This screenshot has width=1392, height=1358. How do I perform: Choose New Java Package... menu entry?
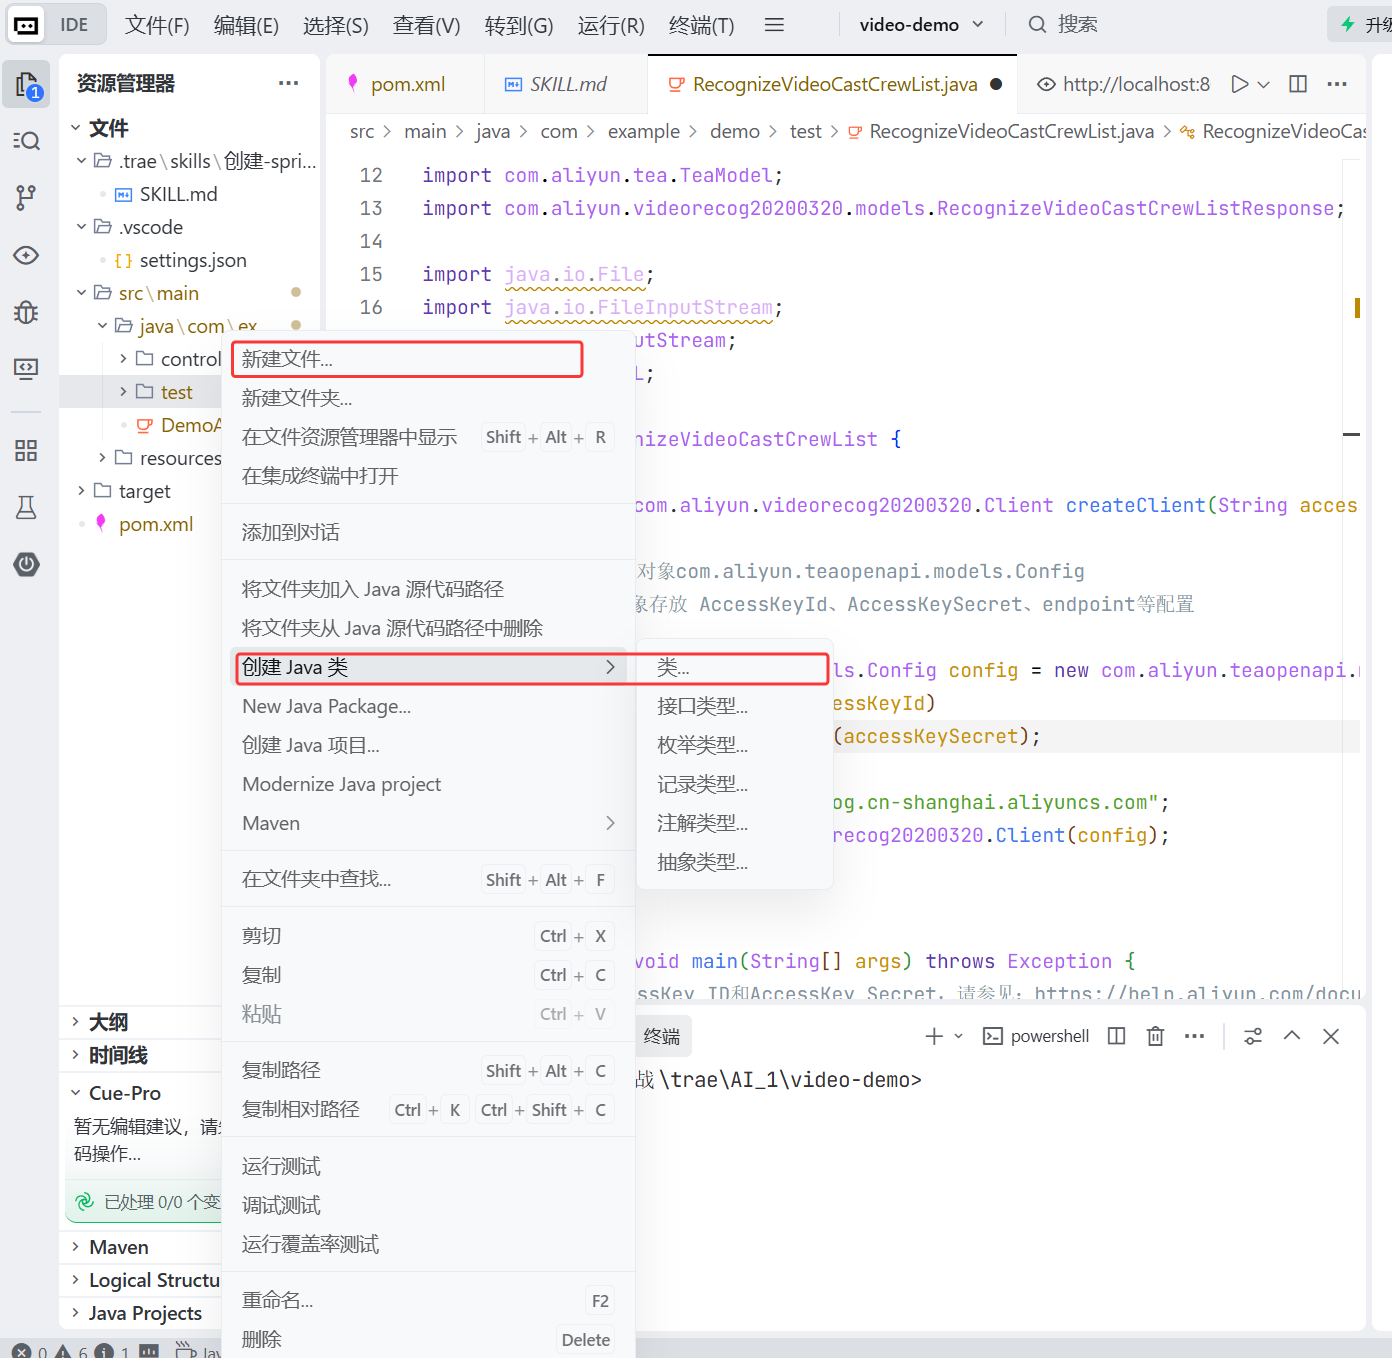[x=428, y=706]
